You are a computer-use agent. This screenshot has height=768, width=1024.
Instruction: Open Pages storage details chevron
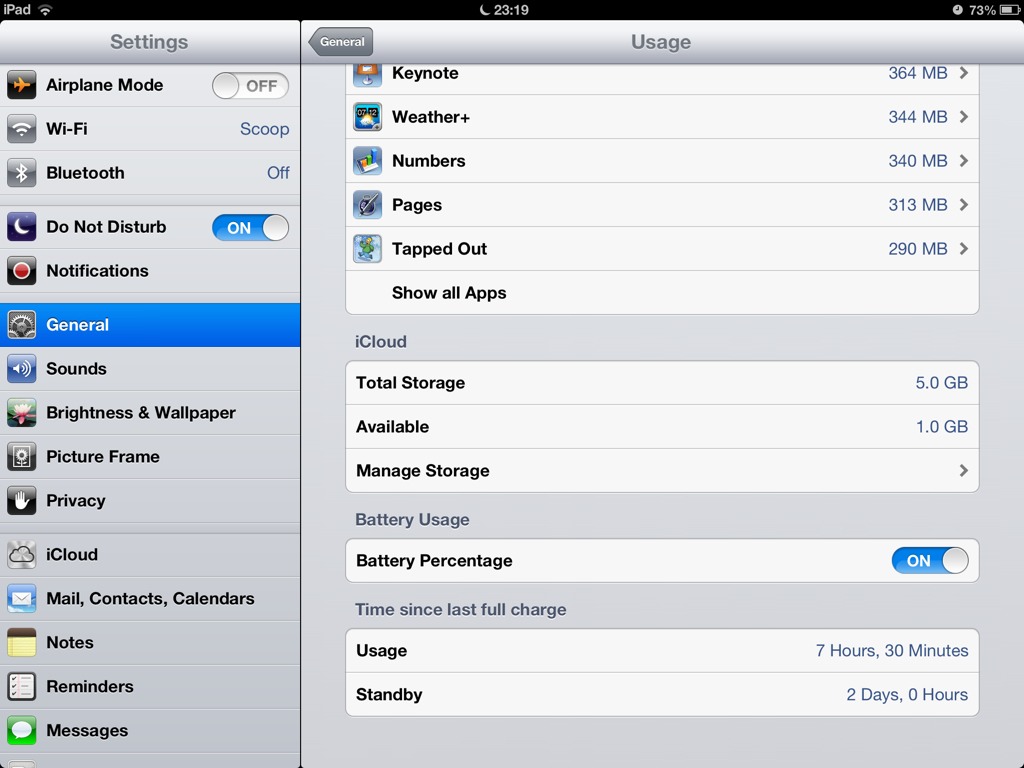[964, 205]
